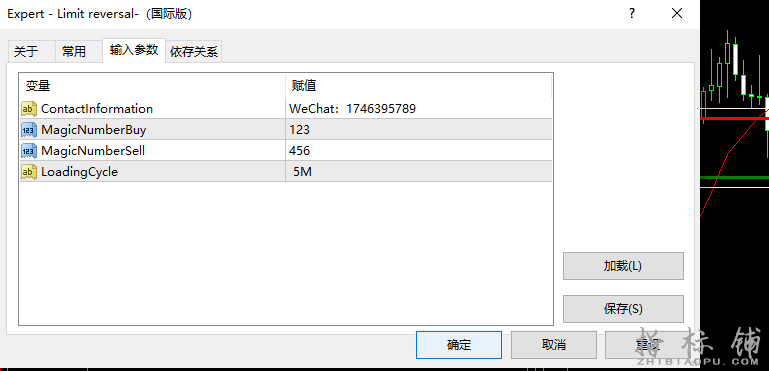769x371 pixels.
Task: Click the 变量 column header
Action: 153,86
